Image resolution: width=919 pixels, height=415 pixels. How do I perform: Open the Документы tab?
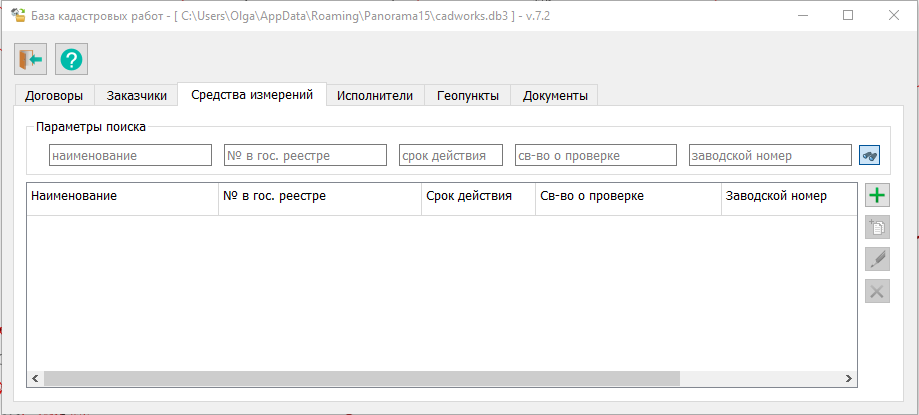555,96
